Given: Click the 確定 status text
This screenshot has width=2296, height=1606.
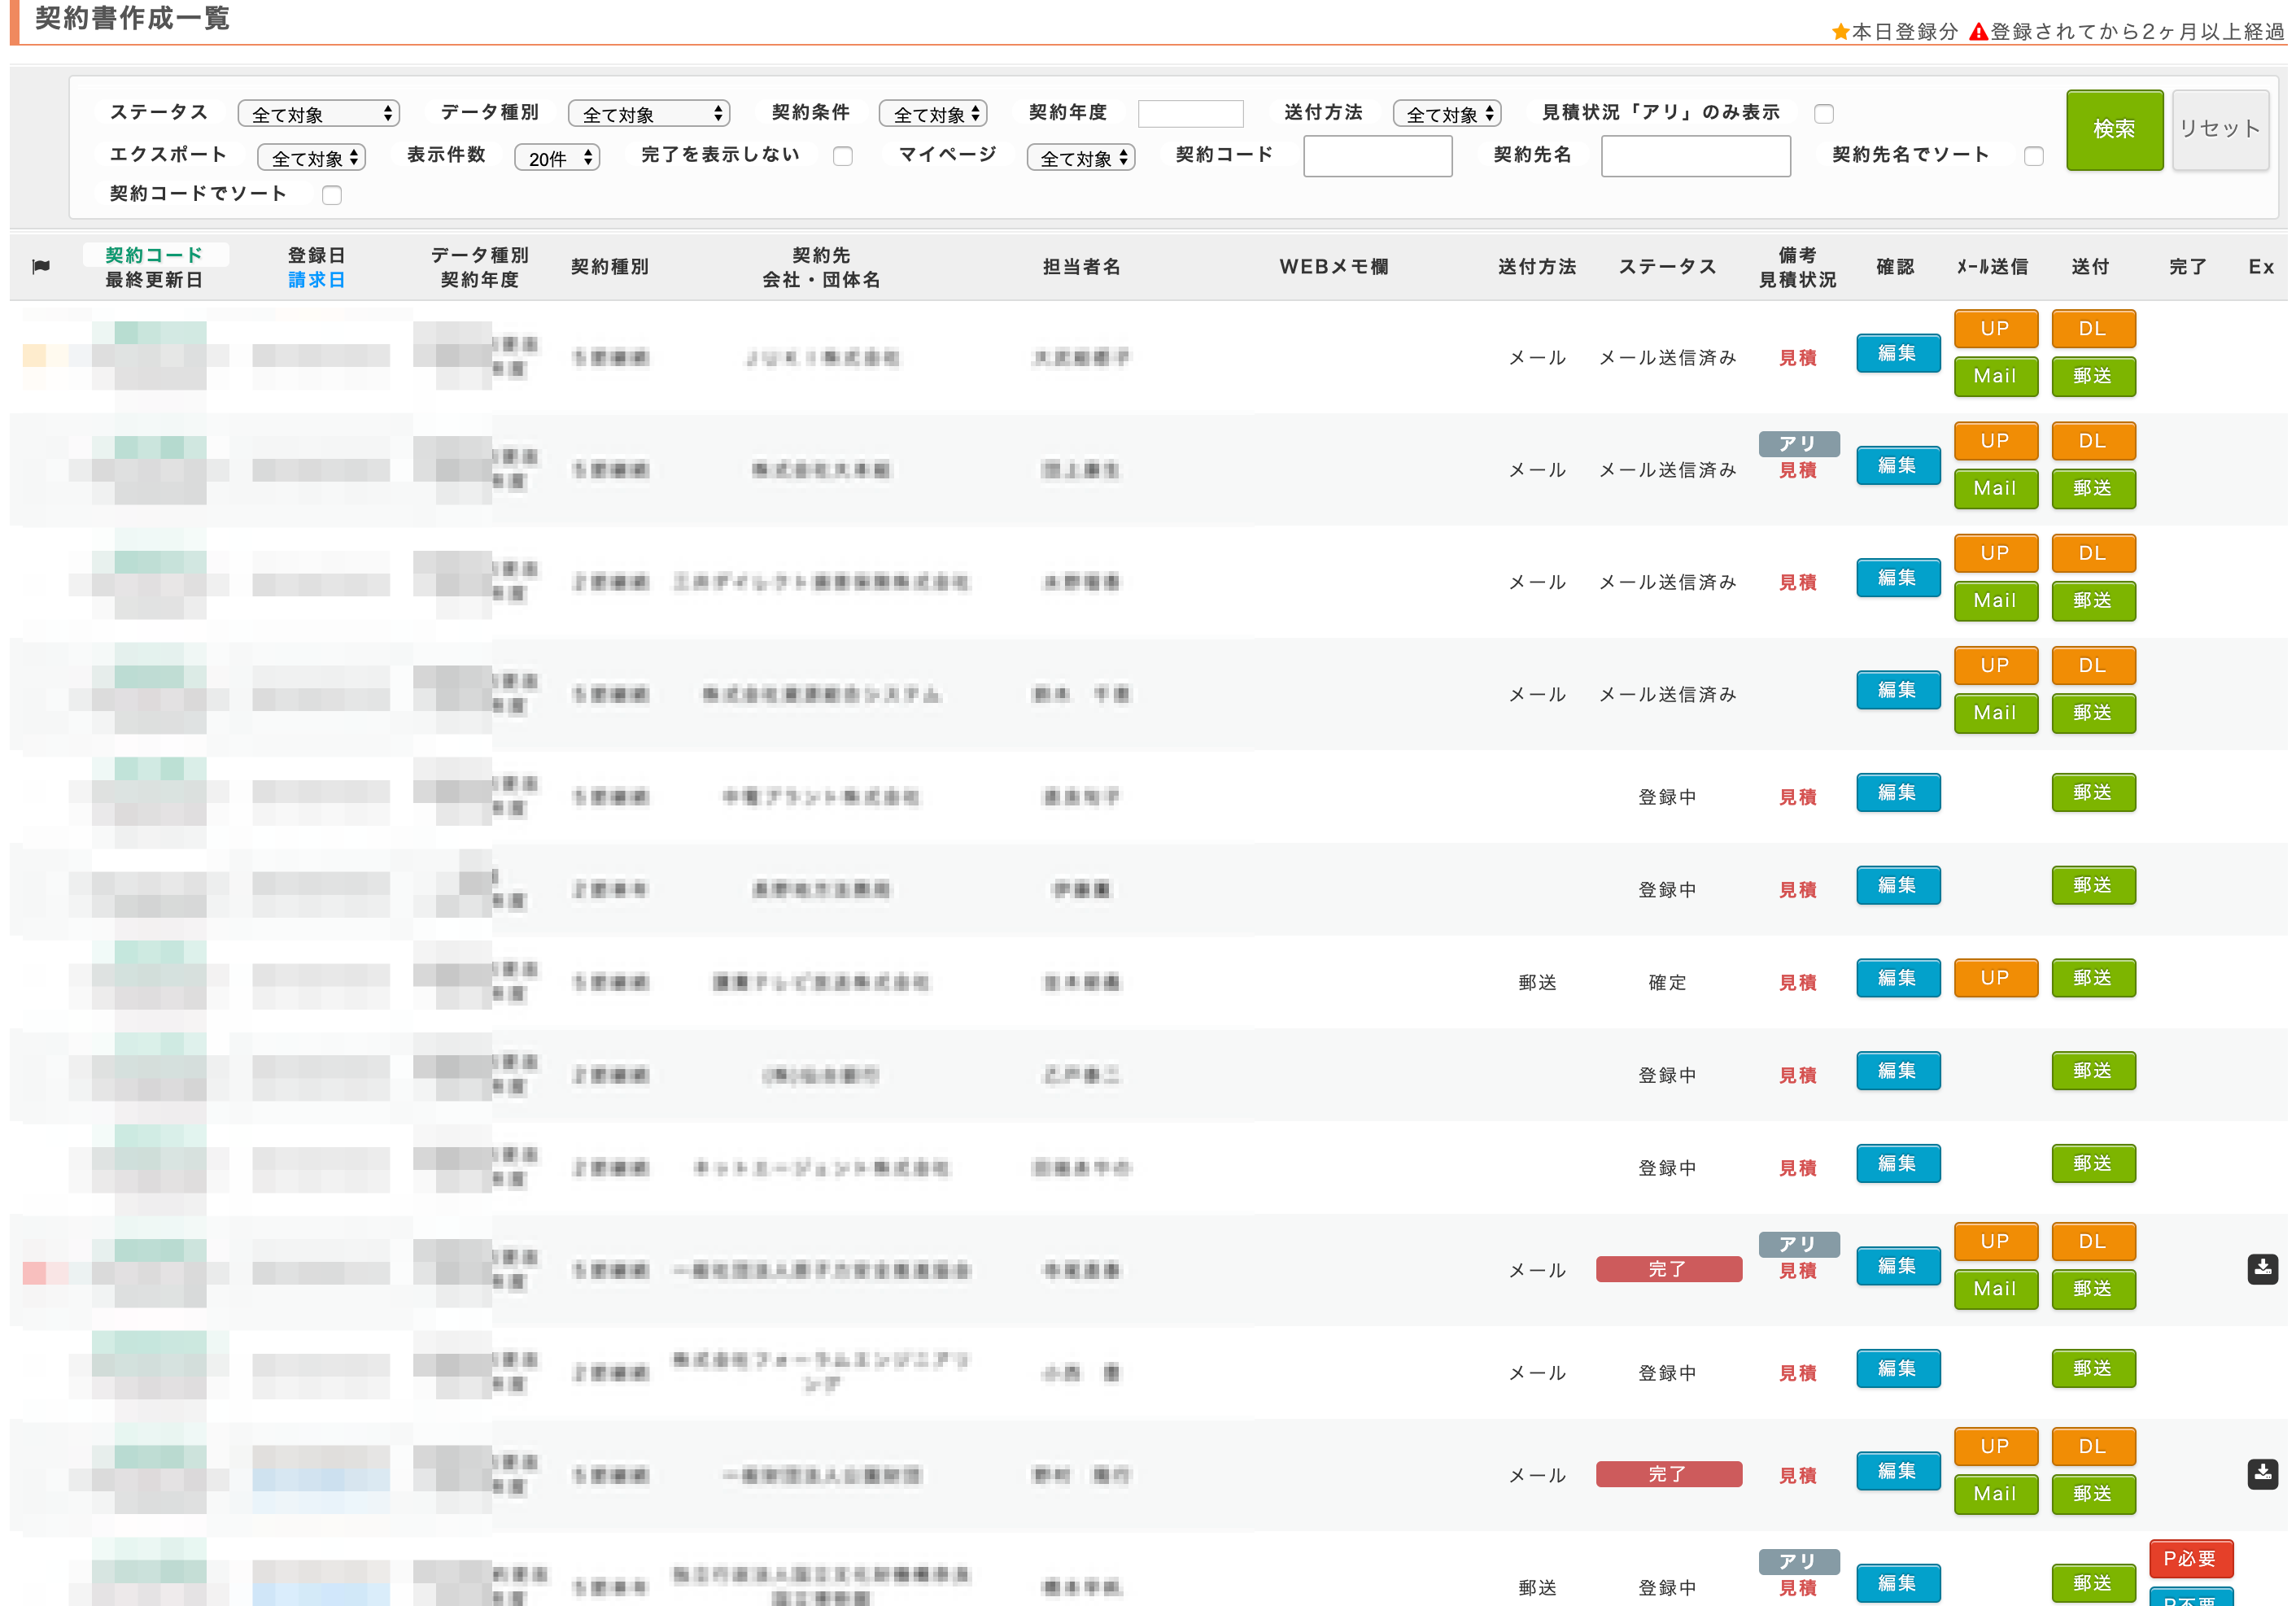Looking at the screenshot, I should (1667, 983).
